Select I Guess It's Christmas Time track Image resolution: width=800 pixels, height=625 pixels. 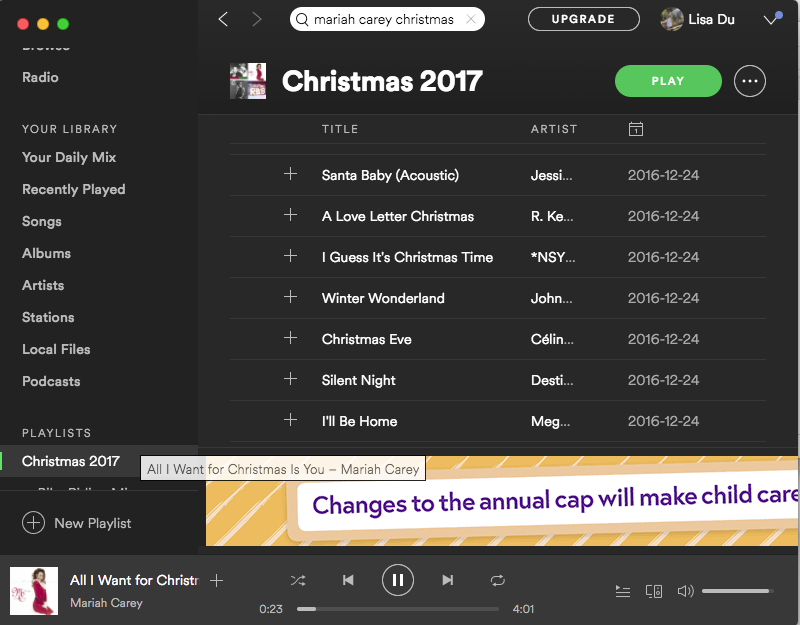click(407, 257)
